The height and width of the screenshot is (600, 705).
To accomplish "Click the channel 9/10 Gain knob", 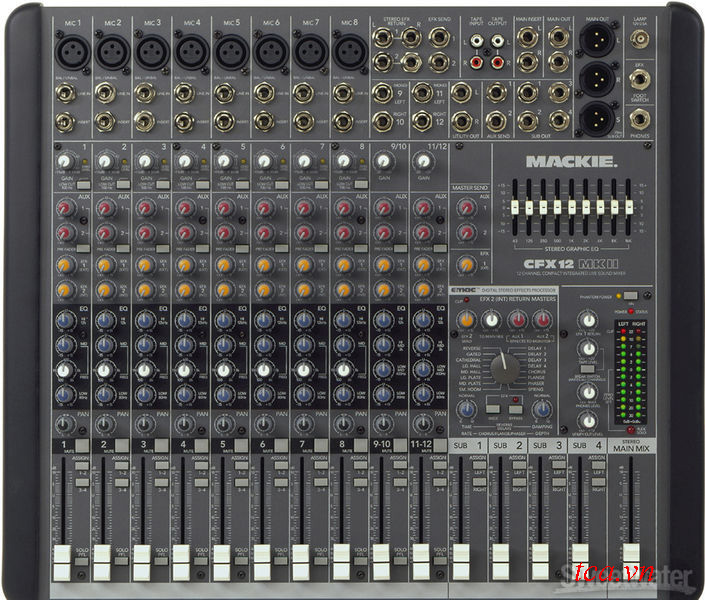I will (383, 161).
